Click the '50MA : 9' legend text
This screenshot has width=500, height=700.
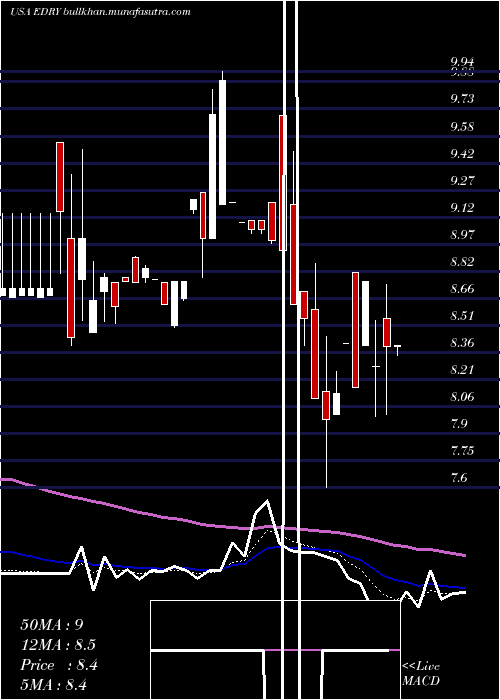[52, 625]
